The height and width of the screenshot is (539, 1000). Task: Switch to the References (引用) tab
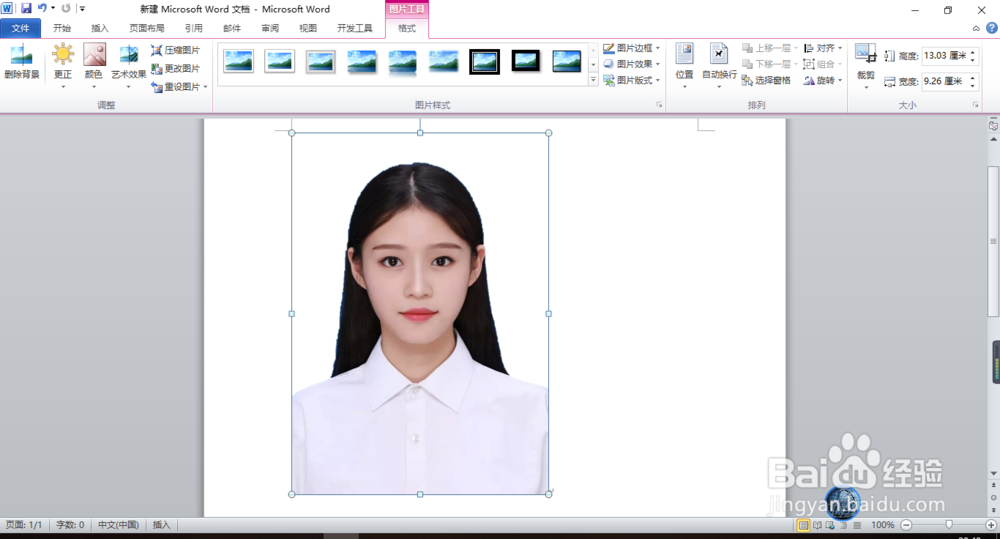194,28
